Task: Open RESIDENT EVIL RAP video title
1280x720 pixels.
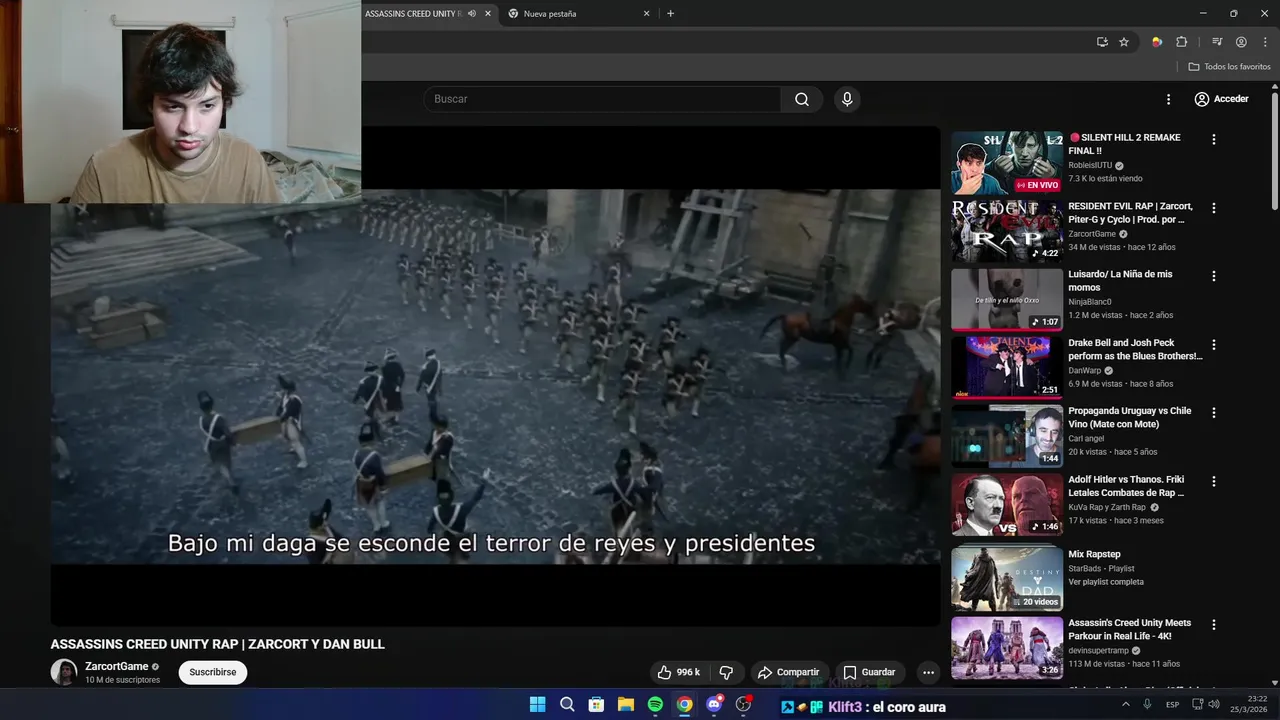Action: click(1130, 213)
